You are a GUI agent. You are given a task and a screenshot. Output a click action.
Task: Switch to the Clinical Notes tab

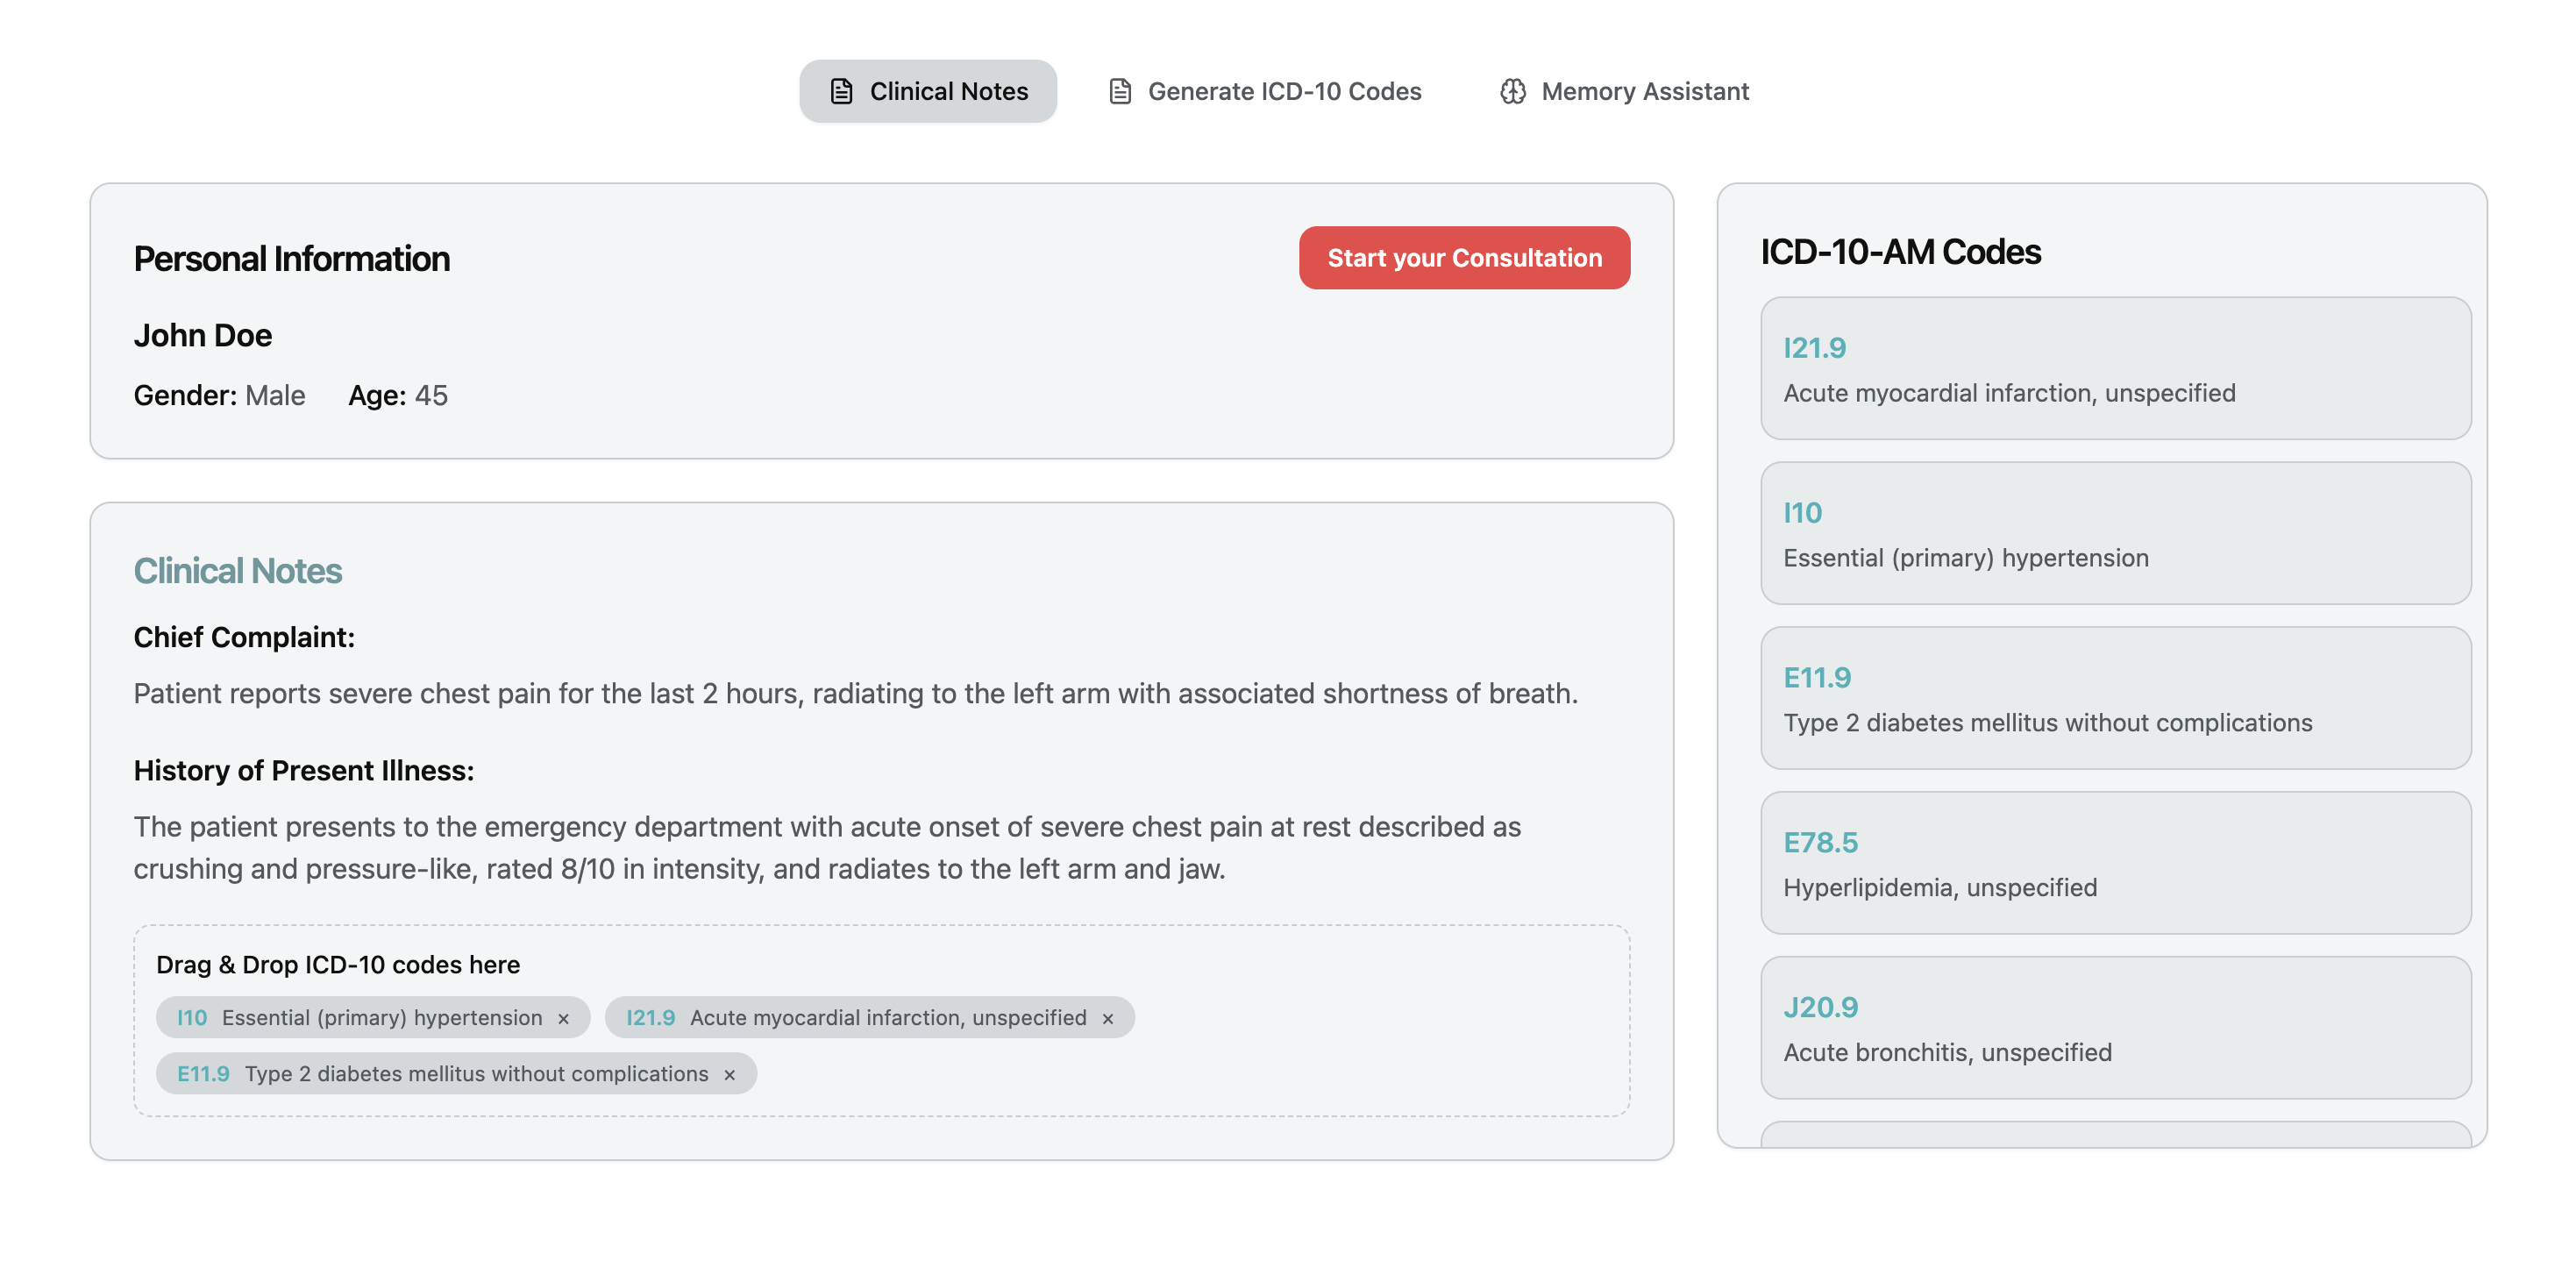click(927, 91)
